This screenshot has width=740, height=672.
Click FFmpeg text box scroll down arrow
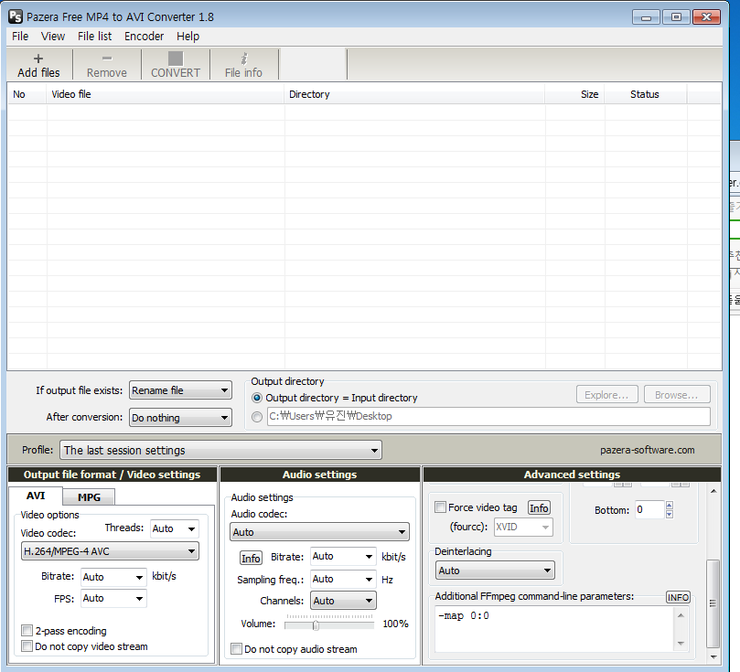pyautogui.click(x=681, y=643)
